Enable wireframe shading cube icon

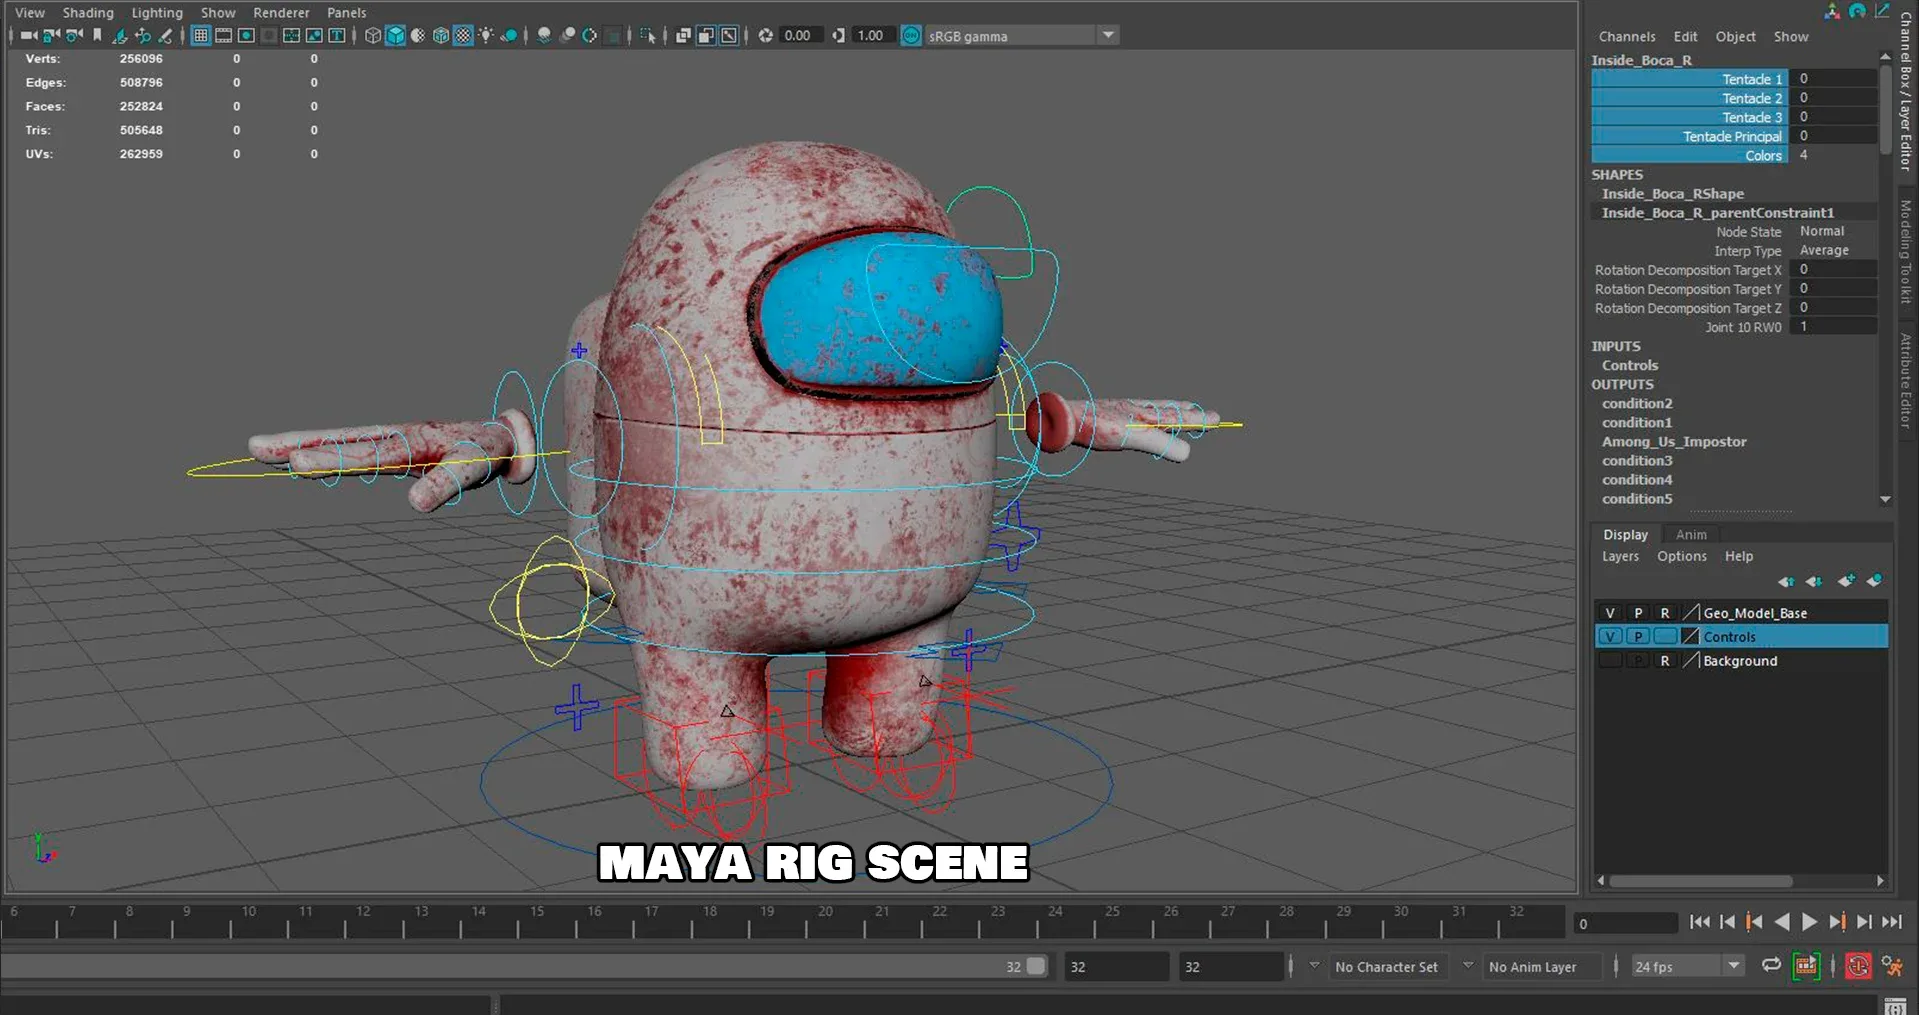click(x=373, y=35)
